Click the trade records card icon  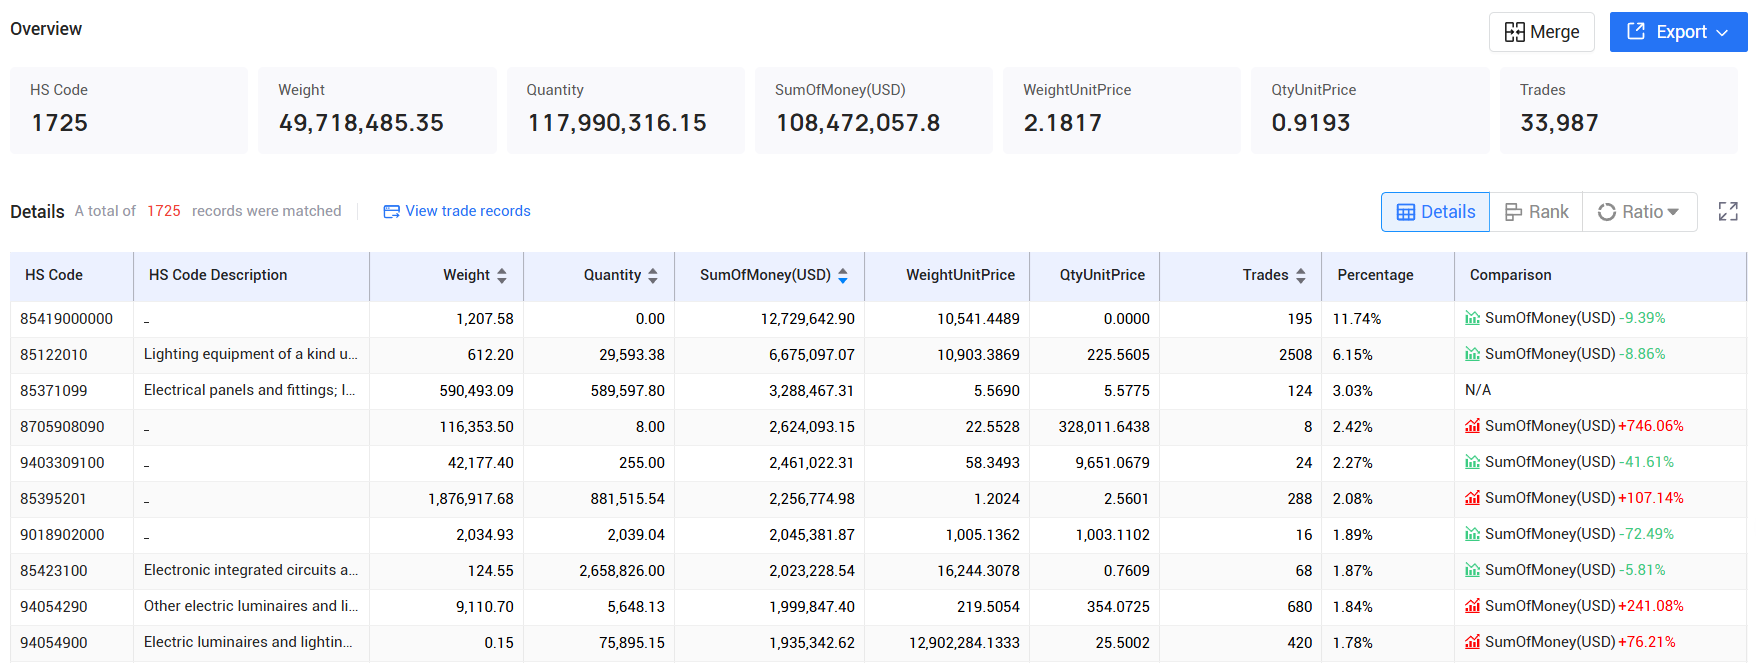(x=392, y=211)
